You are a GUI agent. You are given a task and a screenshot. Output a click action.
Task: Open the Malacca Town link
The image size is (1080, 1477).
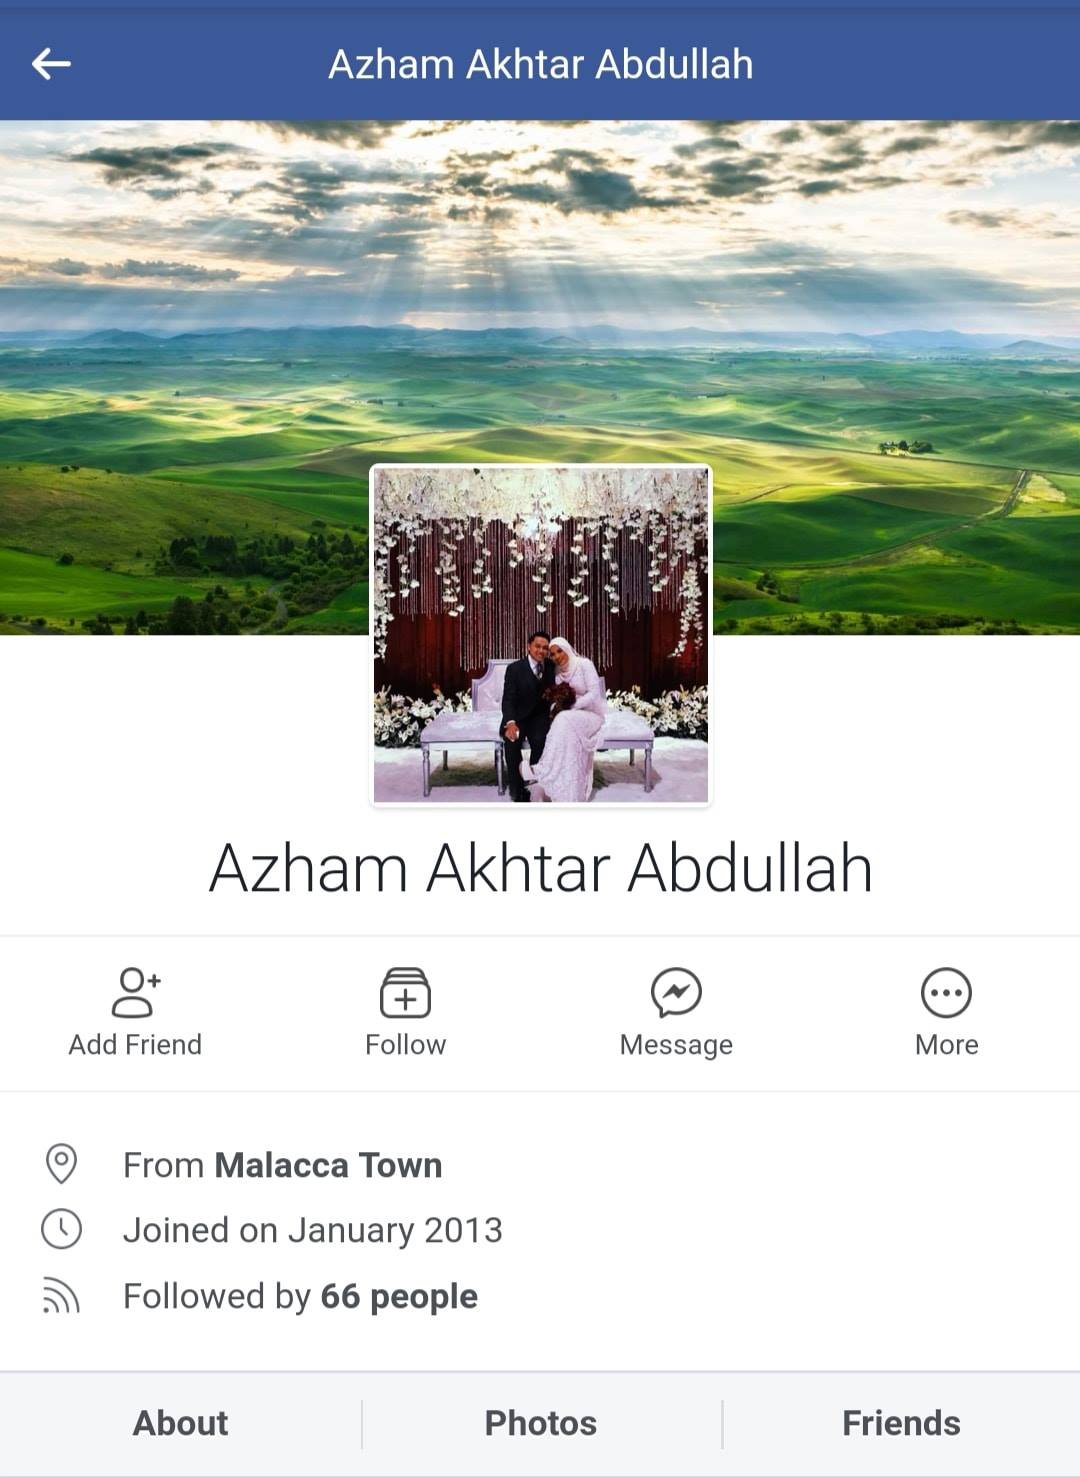(328, 1165)
